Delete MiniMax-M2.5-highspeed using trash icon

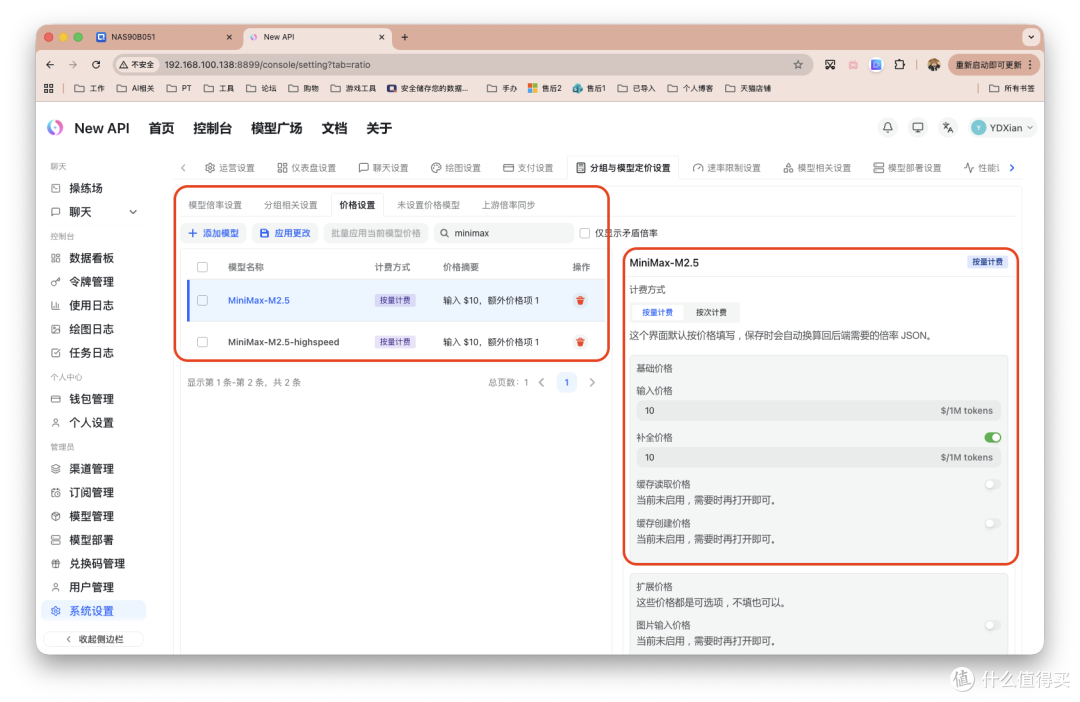pos(580,342)
